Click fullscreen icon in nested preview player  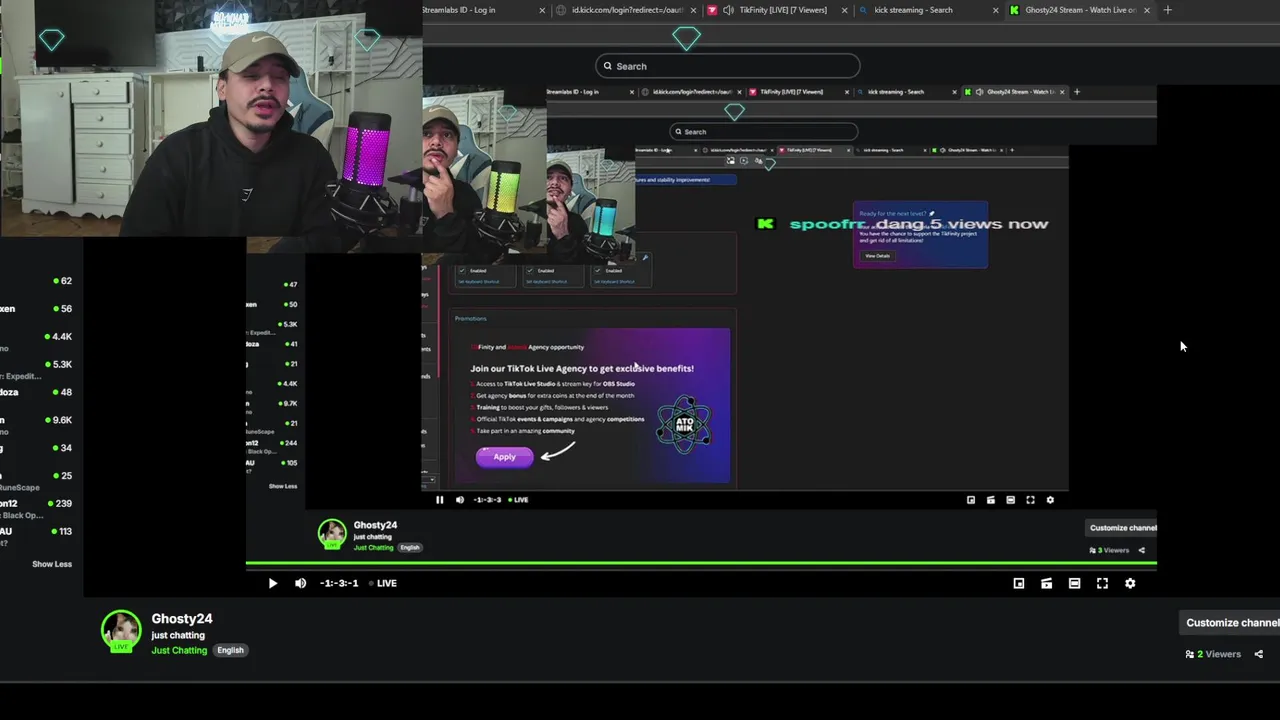pos(1030,500)
